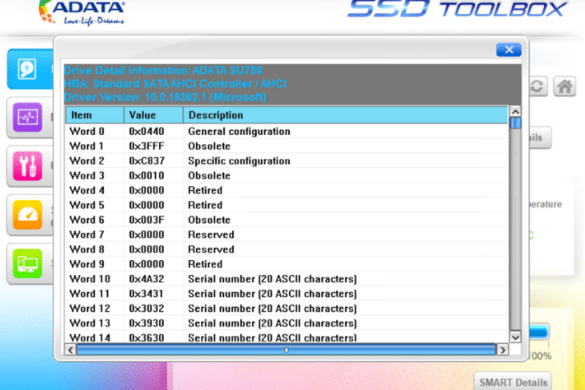Select the Word 2 row
585x390 pixels.
[x=287, y=161]
